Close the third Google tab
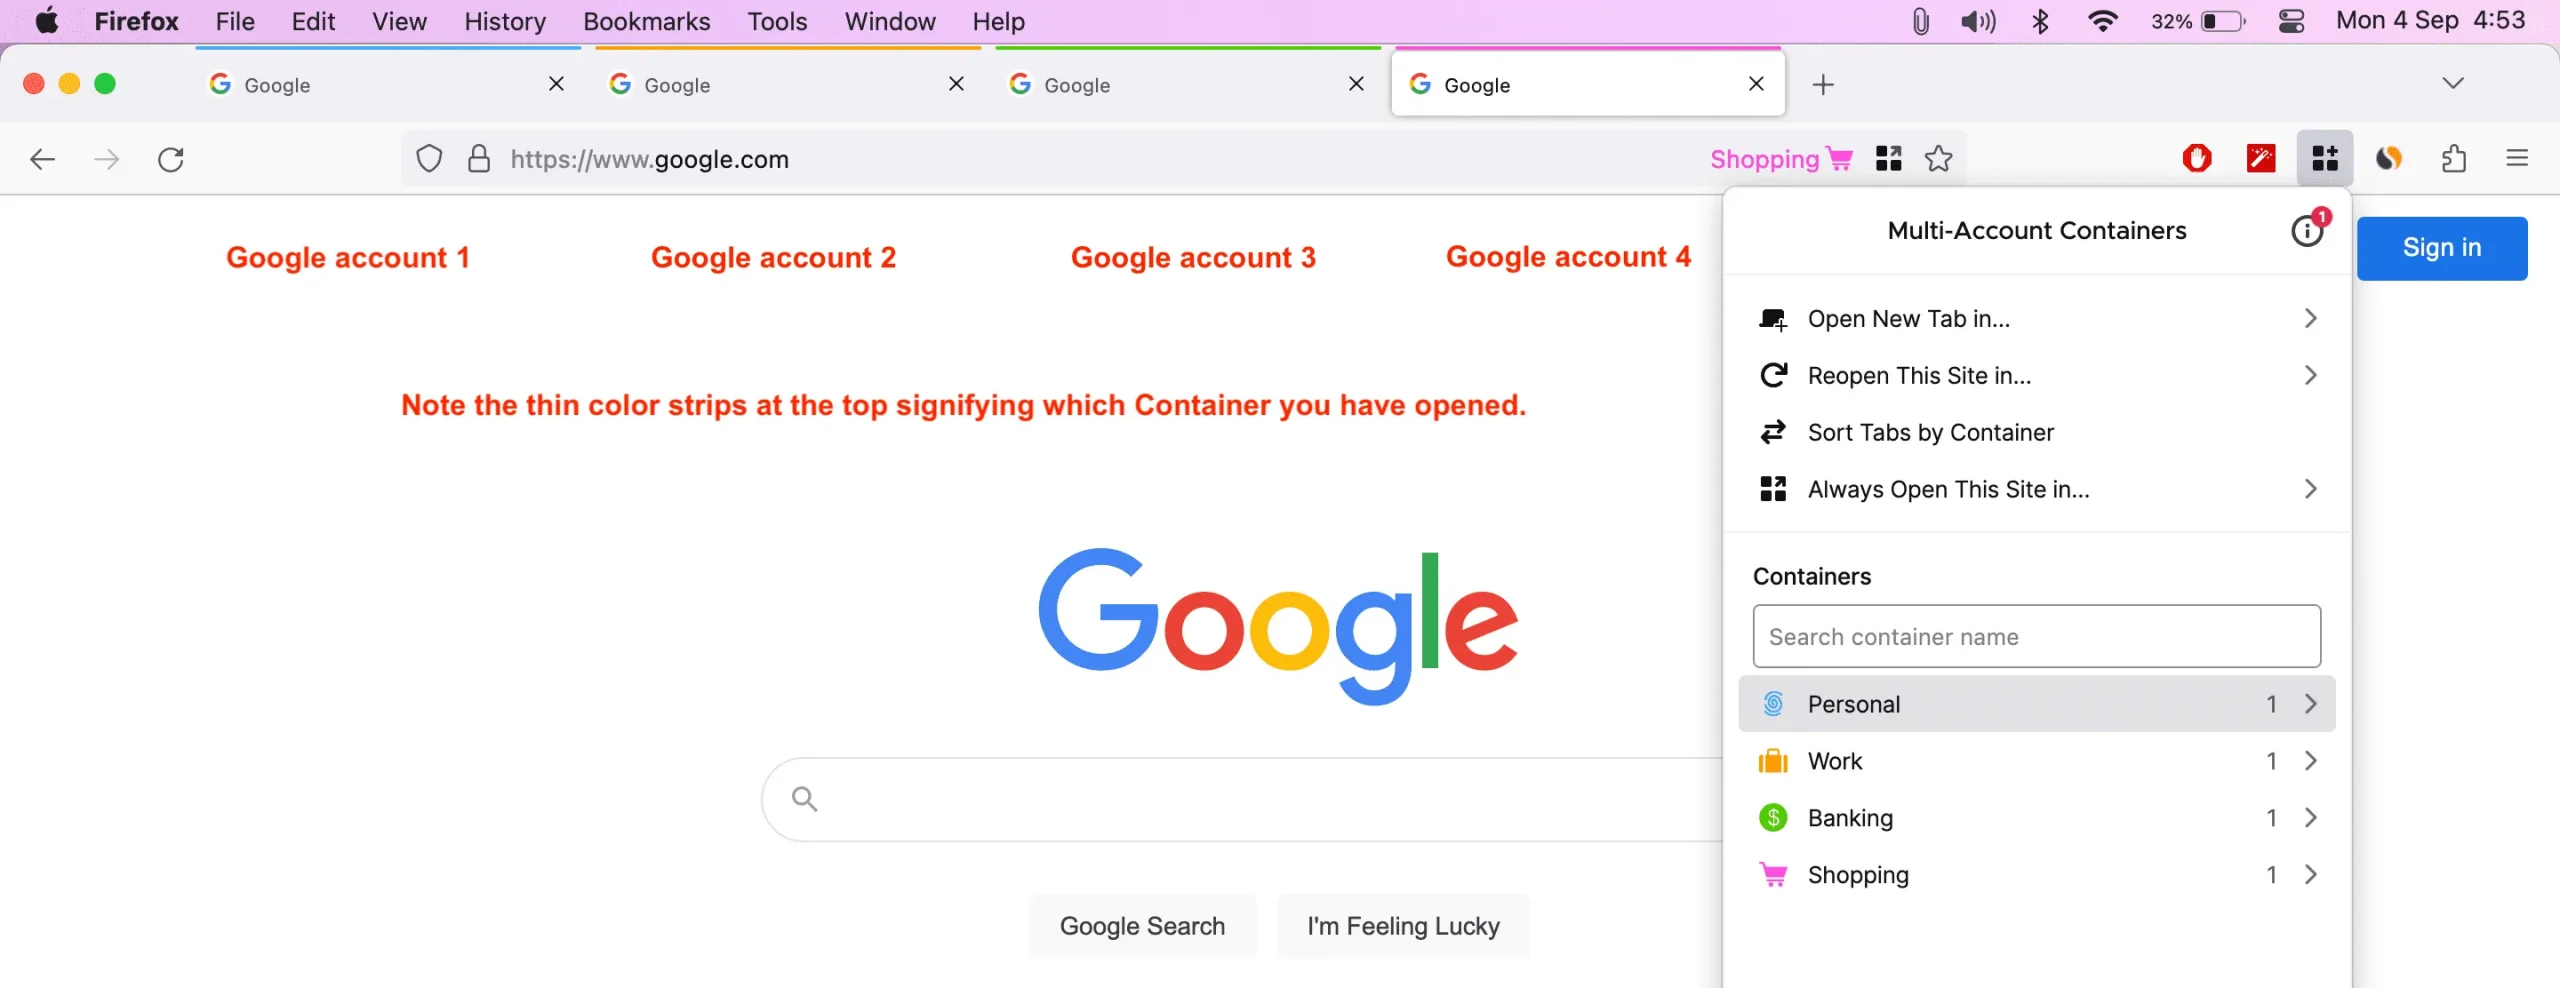Viewport: 2560px width, 988px height. [1356, 84]
